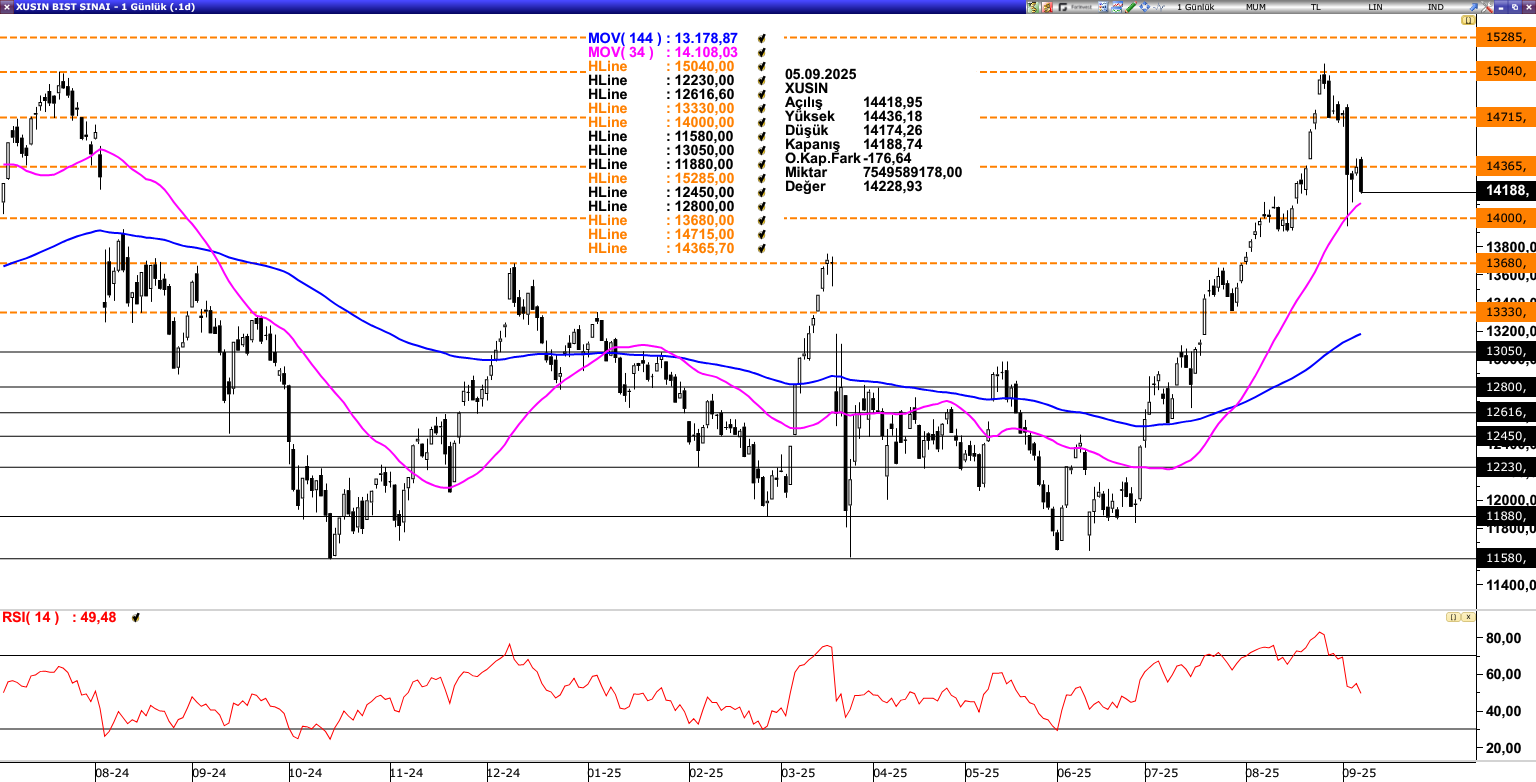Click the left yellow icon in RSI panel corner
The image size is (1536, 782).
[1452, 617]
